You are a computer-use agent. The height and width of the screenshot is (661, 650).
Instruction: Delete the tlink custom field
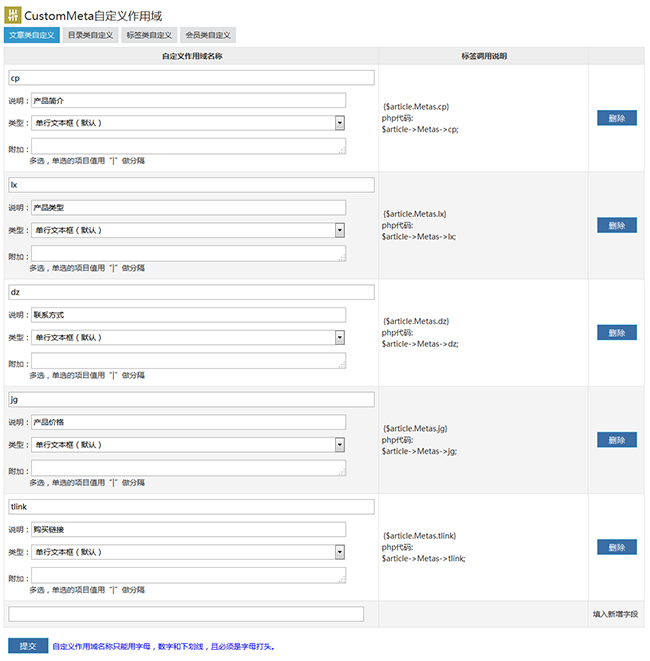coord(617,547)
